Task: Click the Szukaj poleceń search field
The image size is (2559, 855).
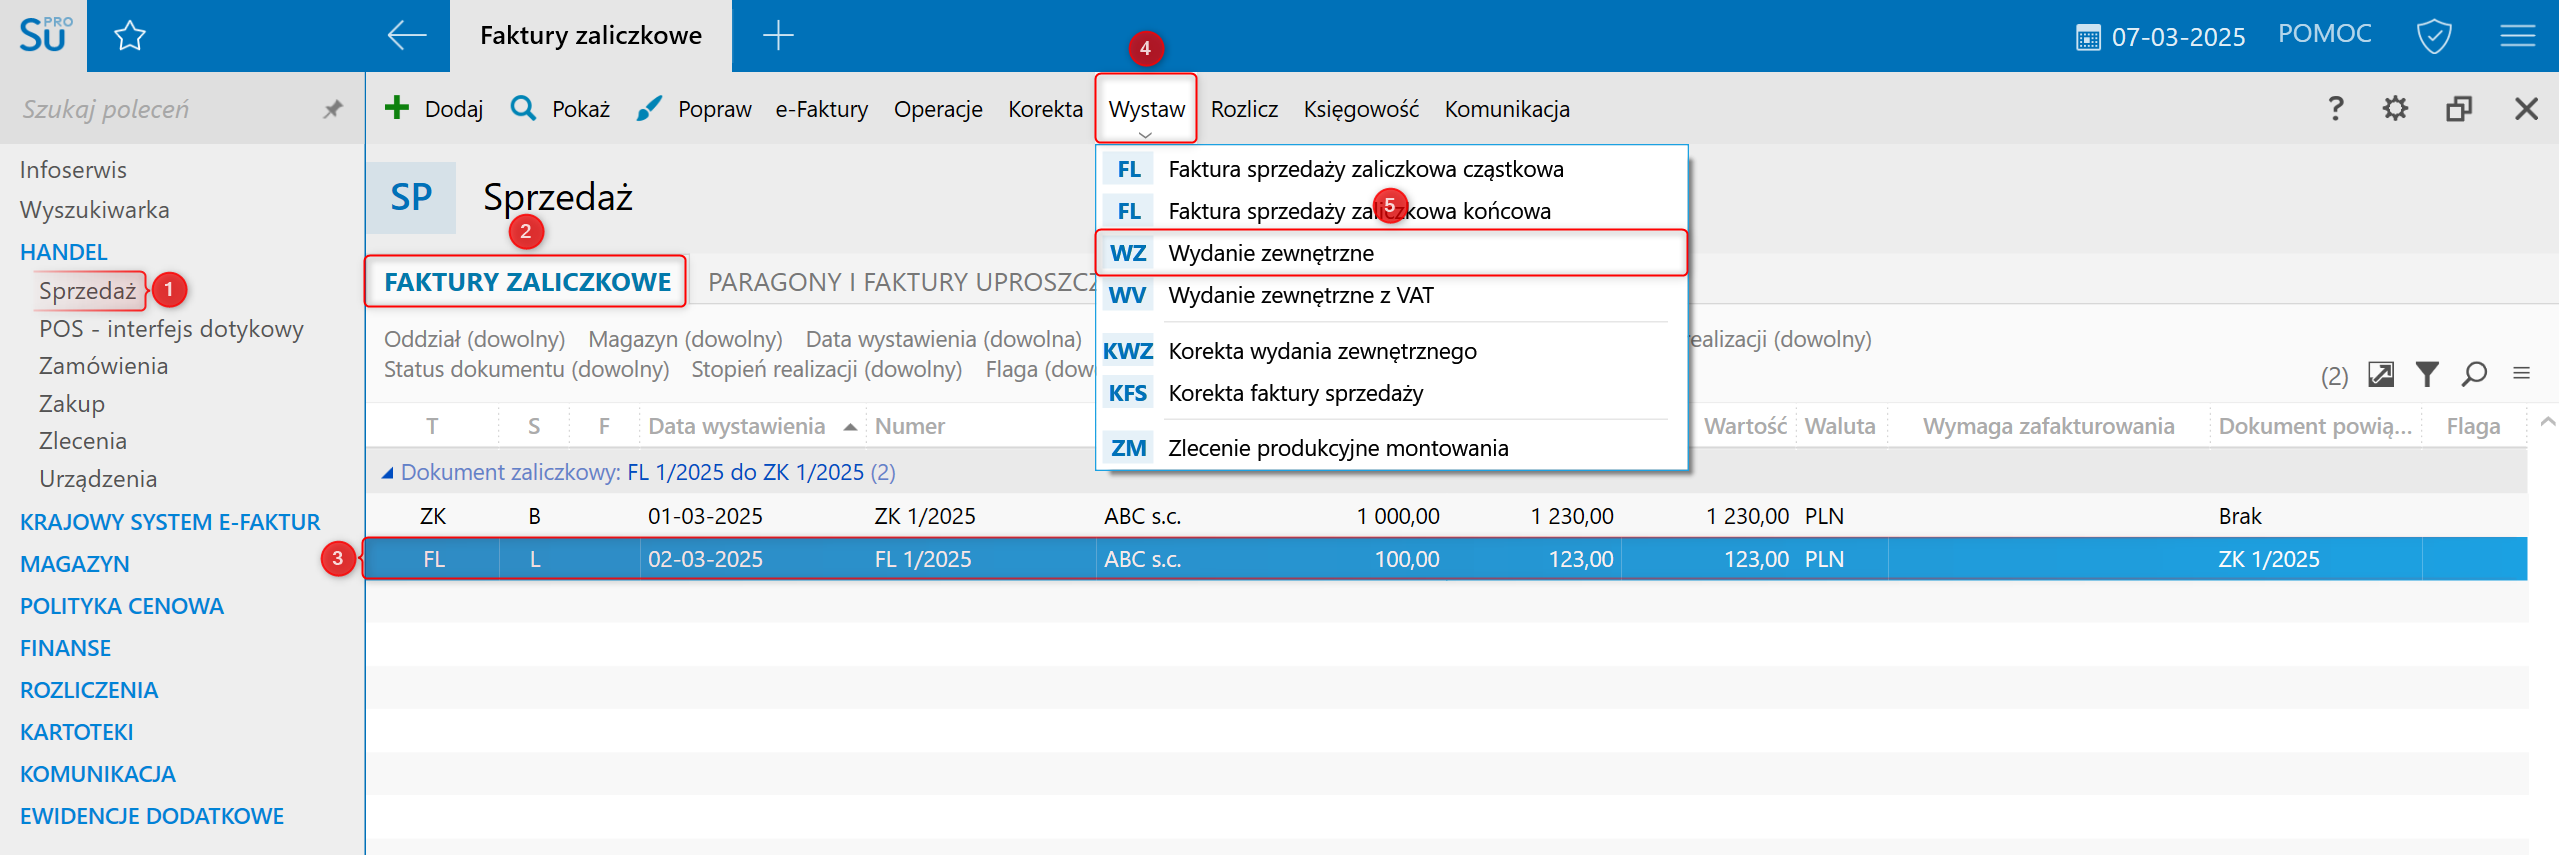Action: point(165,109)
